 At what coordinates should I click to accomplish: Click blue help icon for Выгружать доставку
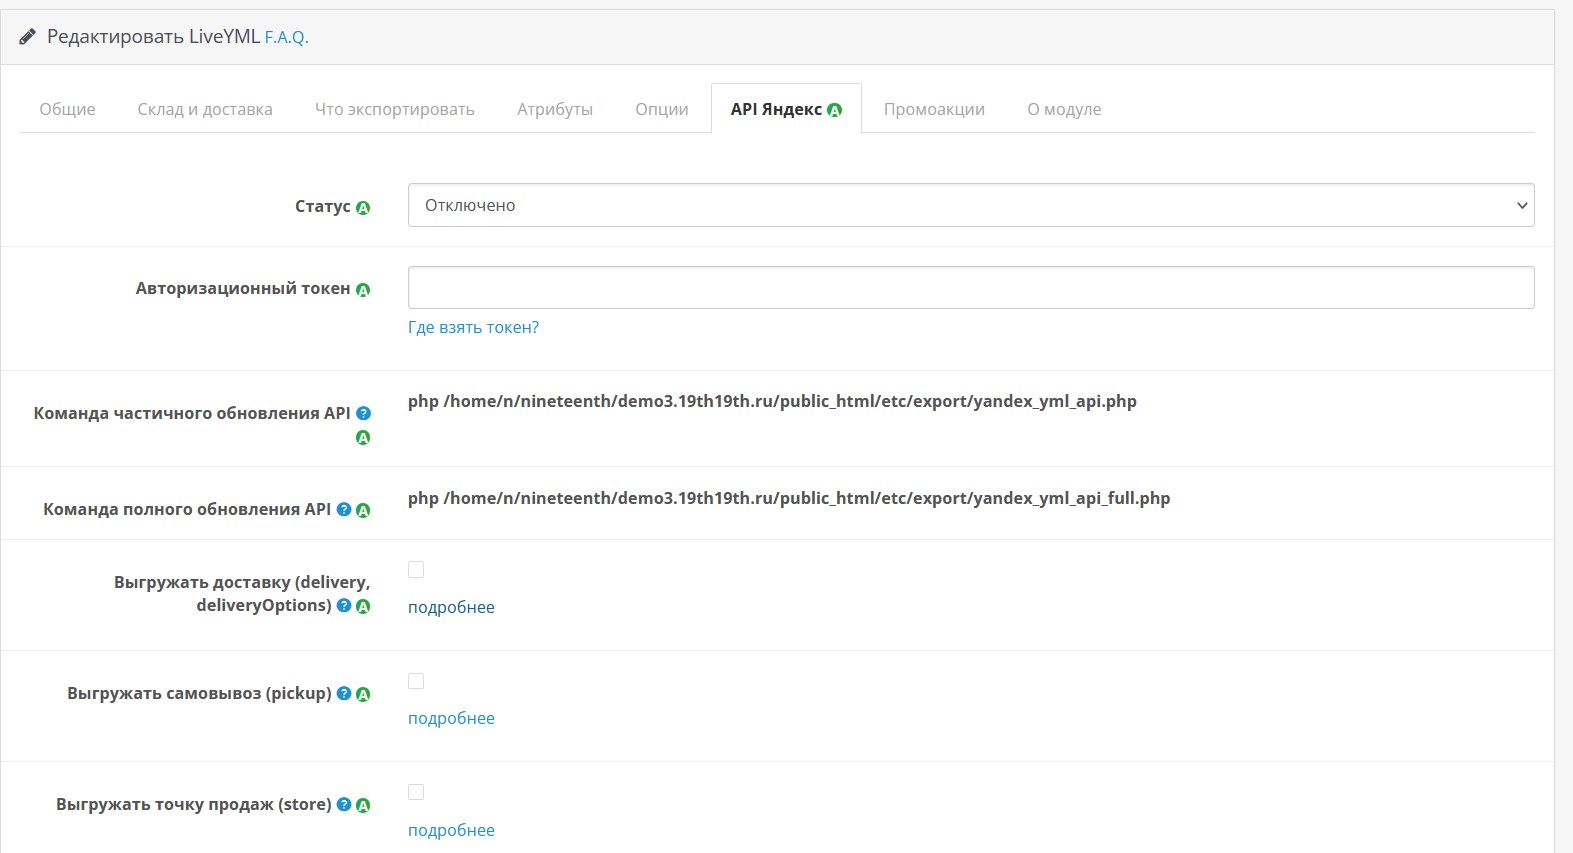click(x=344, y=605)
